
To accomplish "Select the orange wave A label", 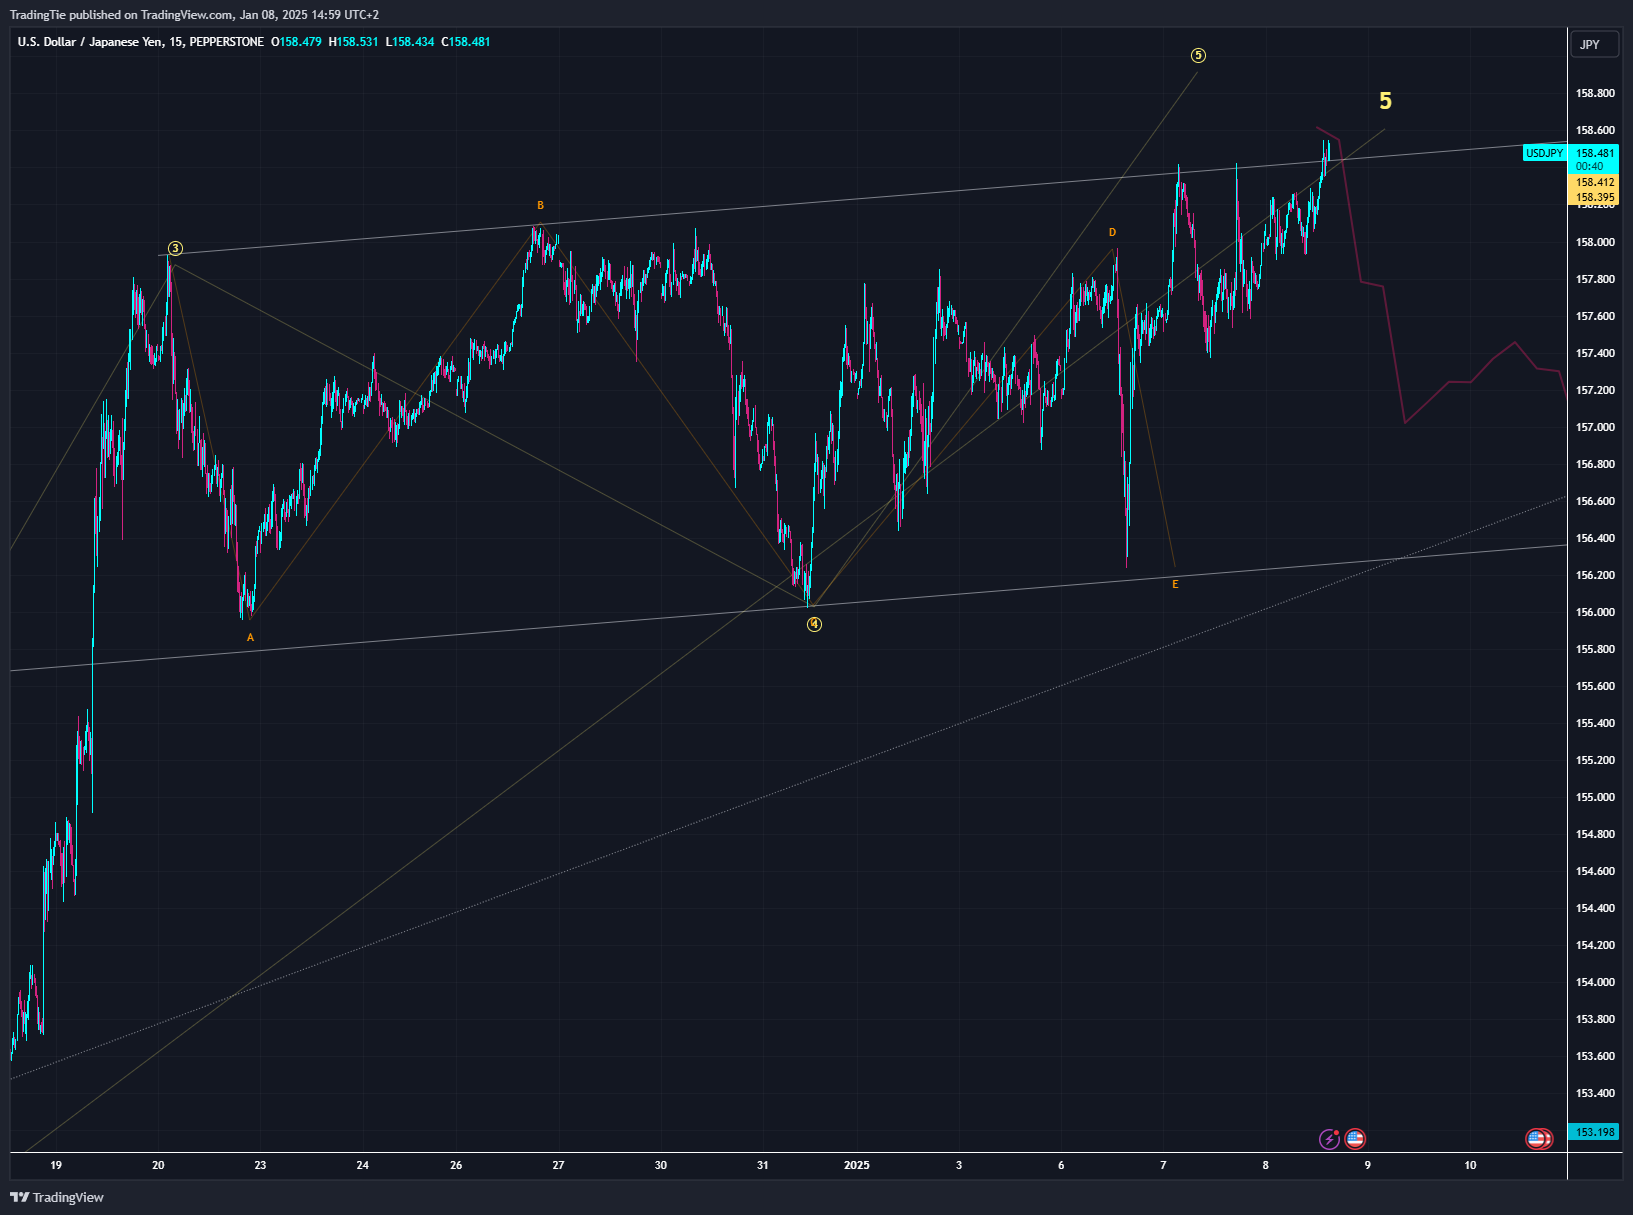I will tap(250, 637).
